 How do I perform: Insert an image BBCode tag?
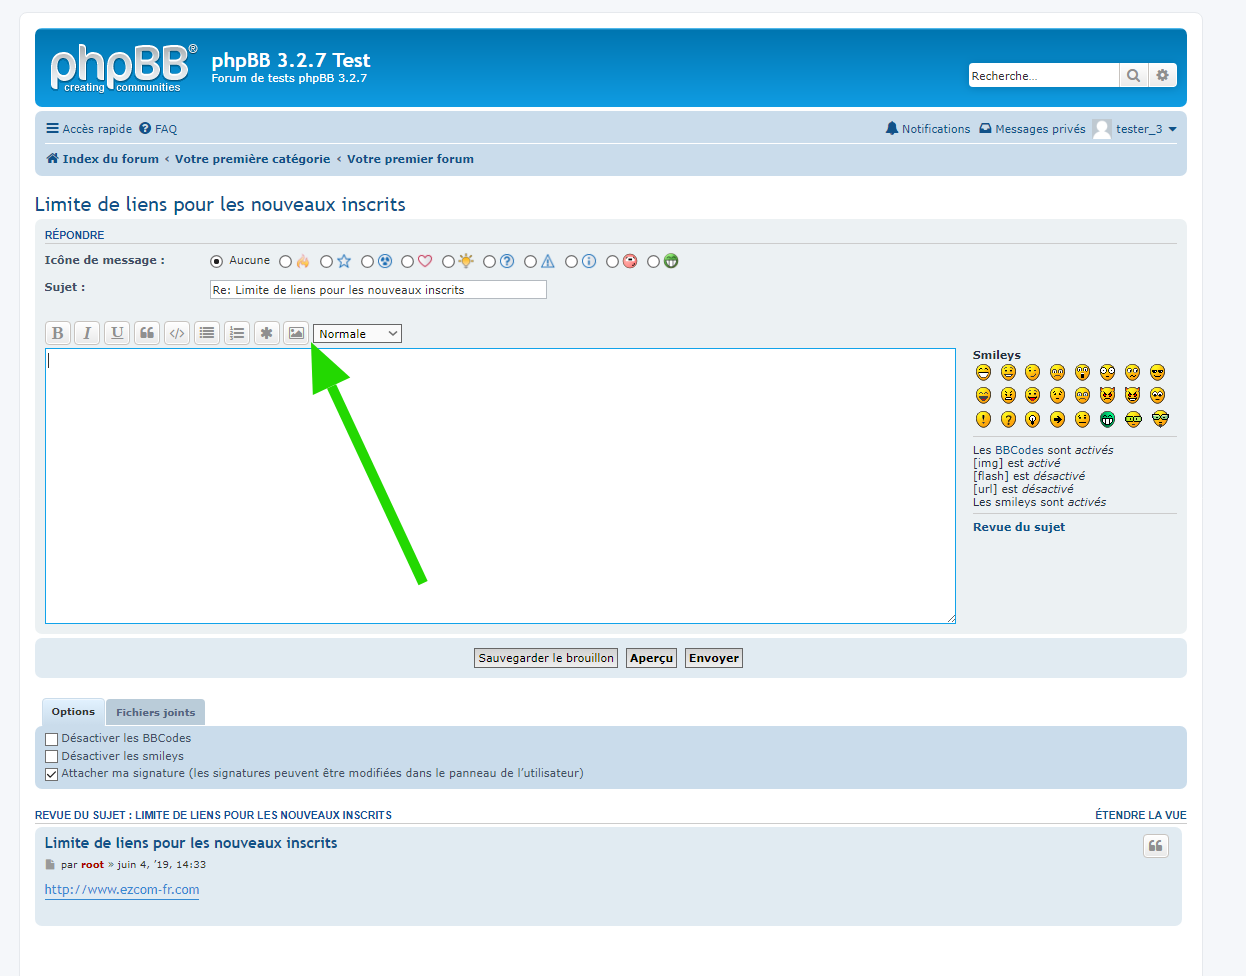tap(296, 333)
